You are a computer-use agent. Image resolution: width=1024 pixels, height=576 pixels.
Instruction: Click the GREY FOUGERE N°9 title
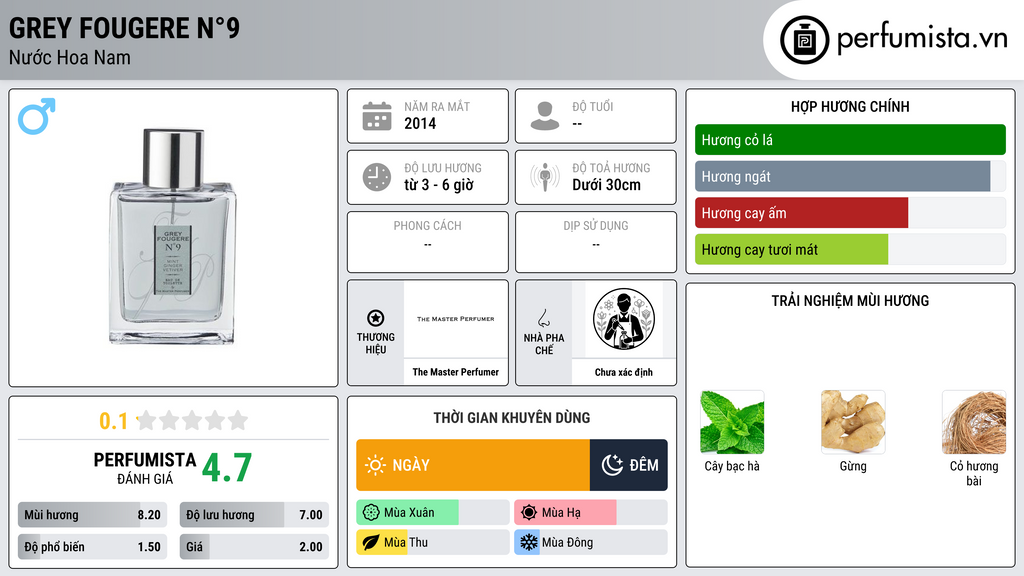click(124, 28)
